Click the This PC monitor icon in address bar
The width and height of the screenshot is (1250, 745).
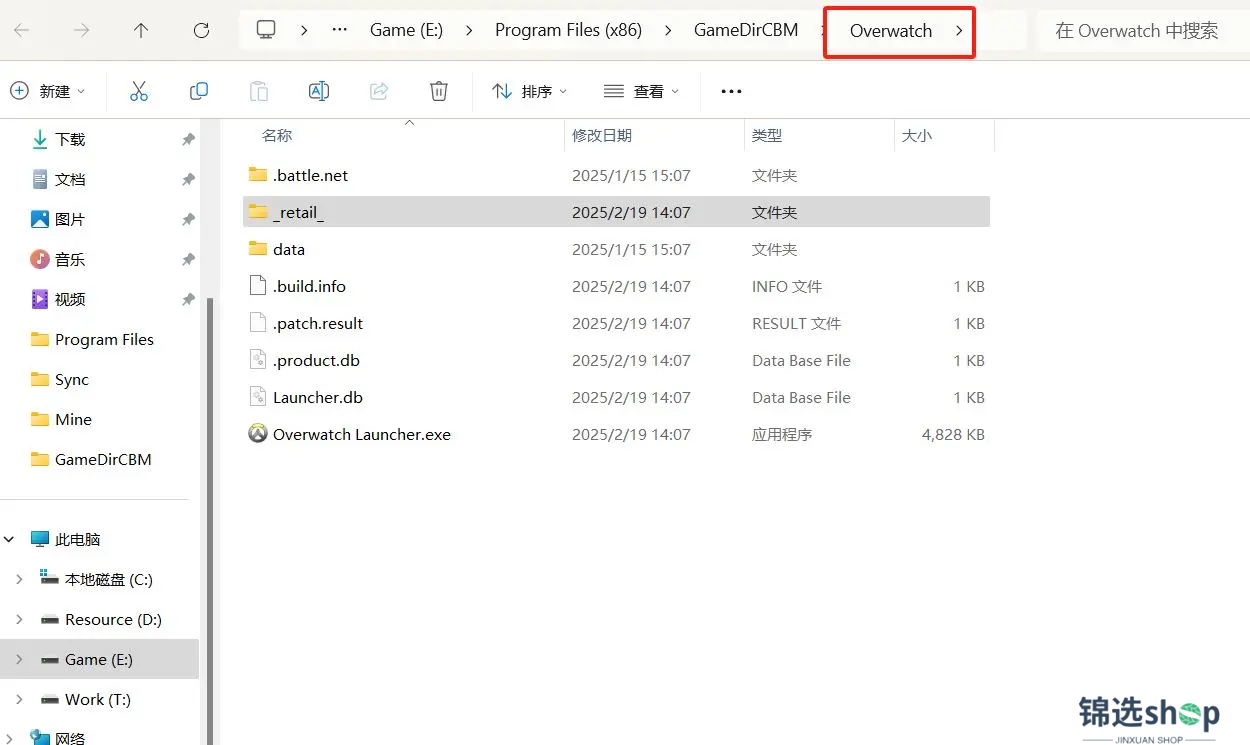pos(266,30)
